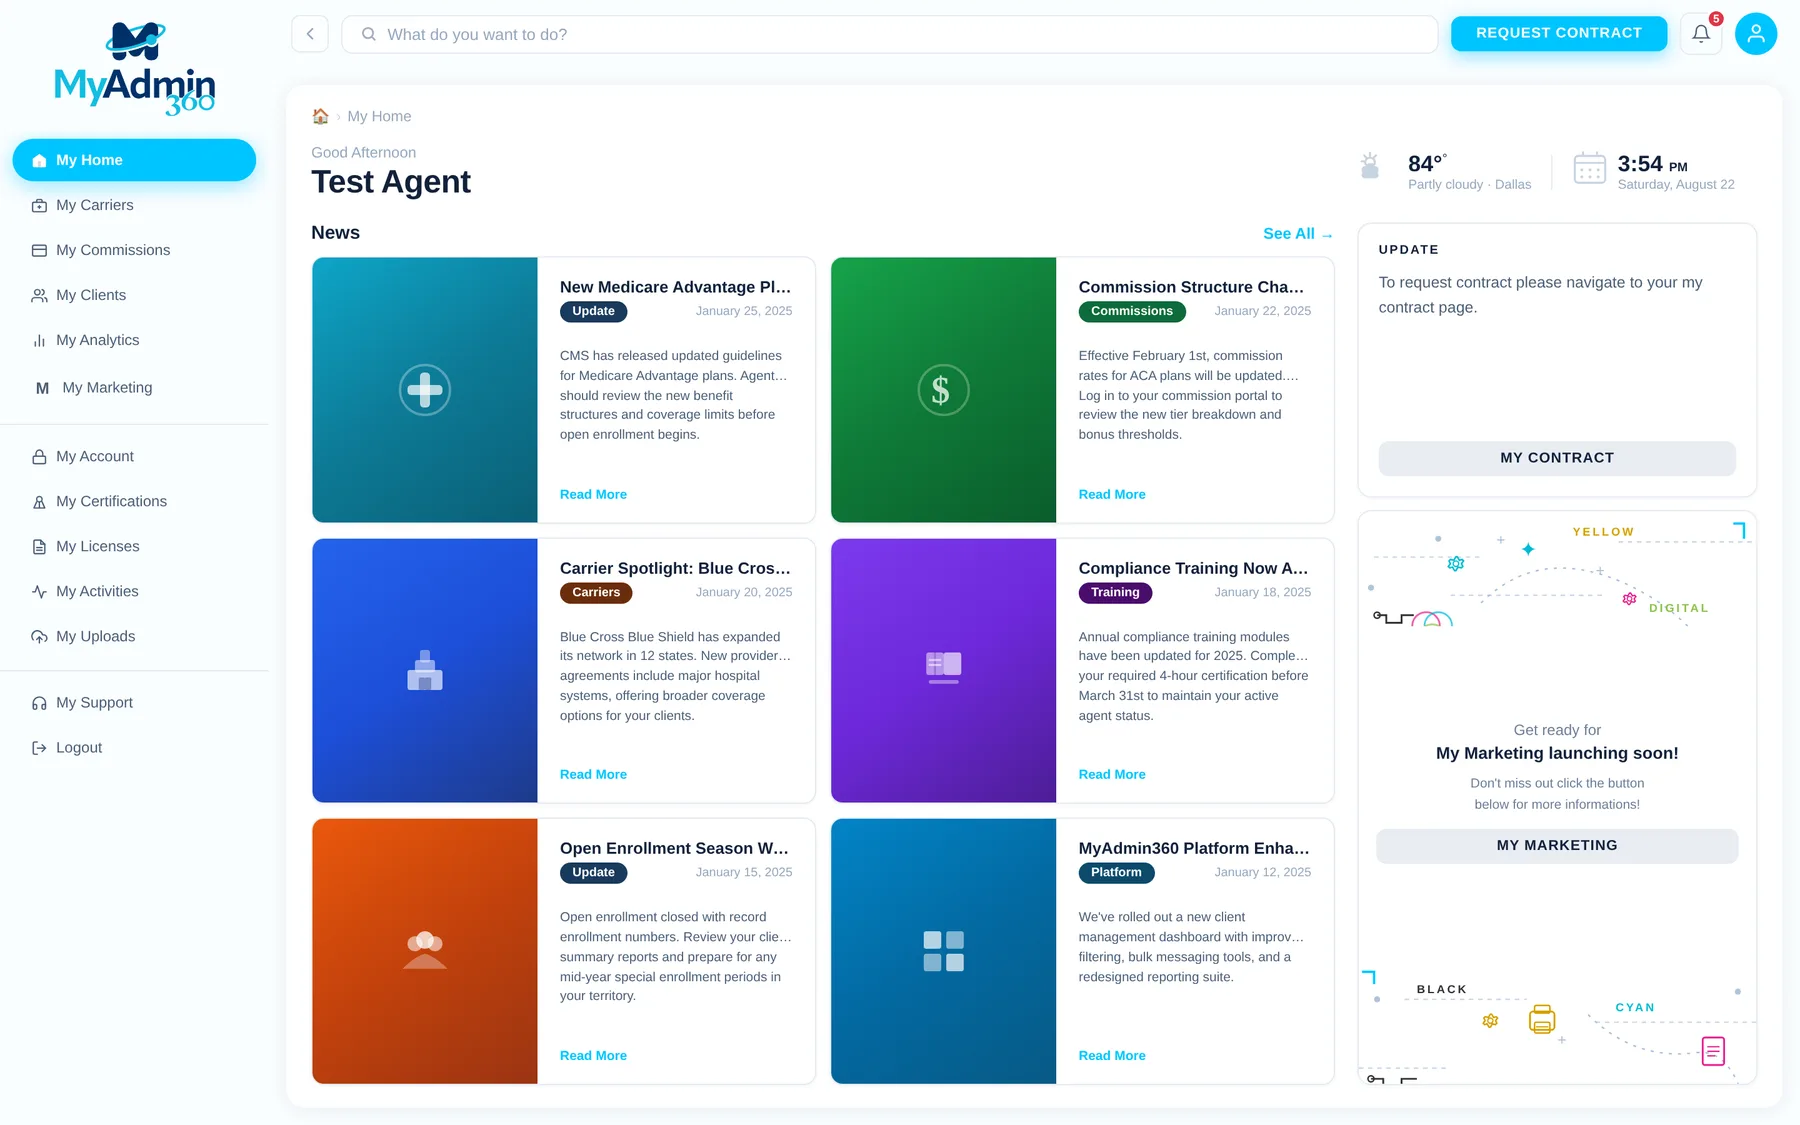Open My Commissions in sidebar
This screenshot has height=1125, width=1800.
pyautogui.click(x=134, y=250)
